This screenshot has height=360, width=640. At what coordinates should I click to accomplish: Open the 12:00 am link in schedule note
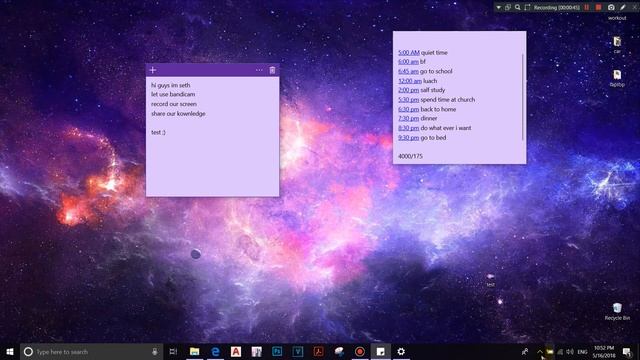(x=410, y=81)
